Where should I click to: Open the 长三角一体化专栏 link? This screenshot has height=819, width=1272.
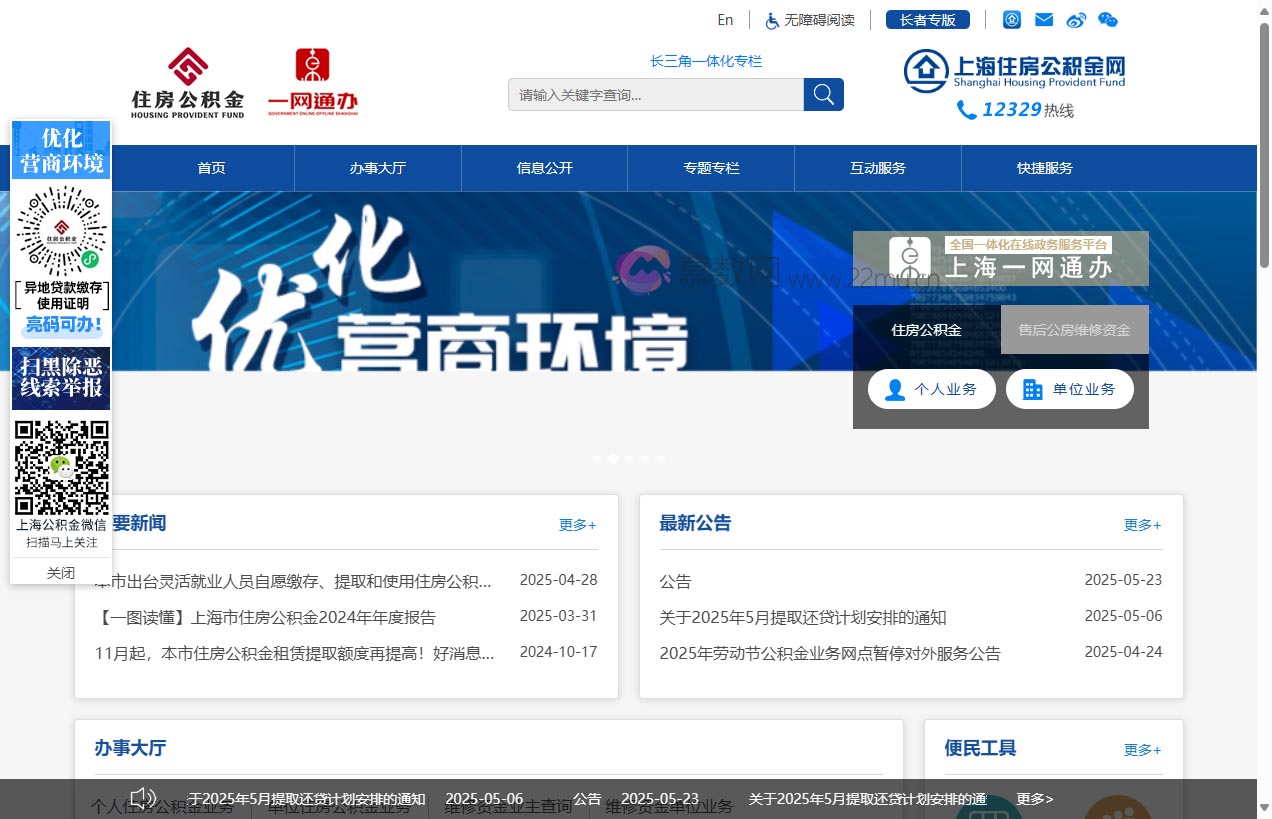coord(705,61)
